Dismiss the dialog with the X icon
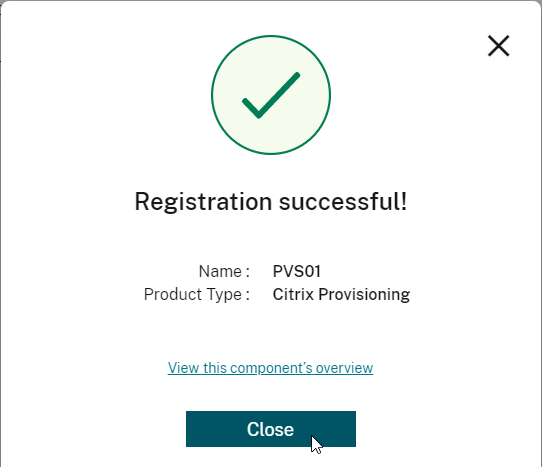Viewport: 542px width, 467px height. (498, 46)
